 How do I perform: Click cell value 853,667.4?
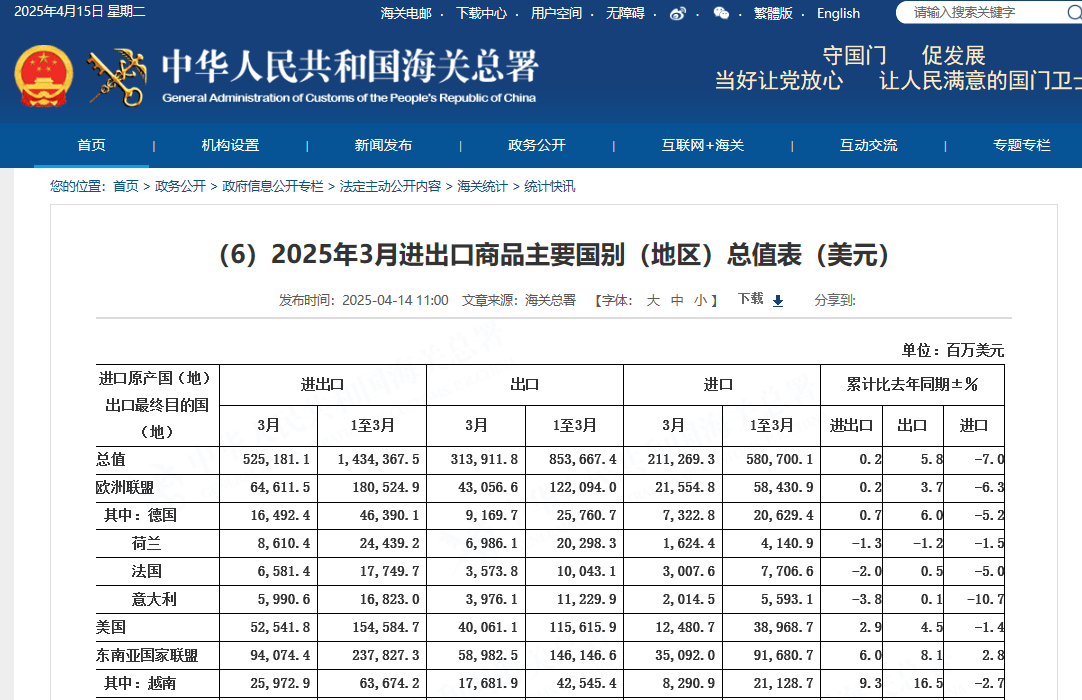[582, 460]
